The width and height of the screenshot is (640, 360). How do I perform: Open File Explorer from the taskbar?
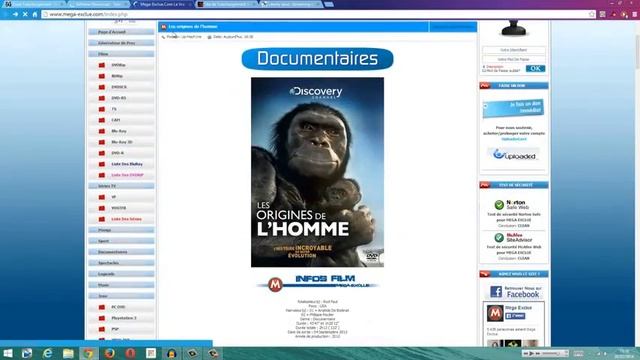pyautogui.click(x=68, y=353)
